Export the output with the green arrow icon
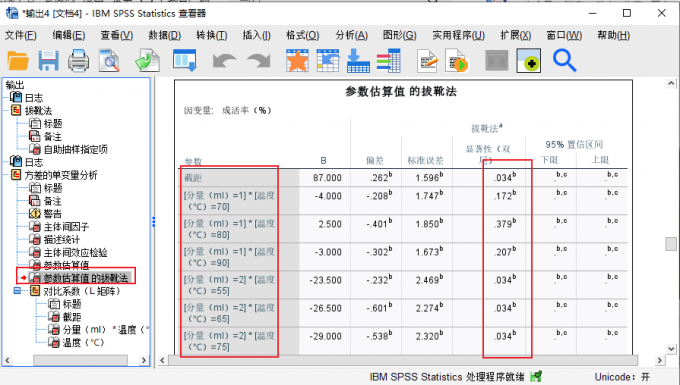 pos(147,61)
